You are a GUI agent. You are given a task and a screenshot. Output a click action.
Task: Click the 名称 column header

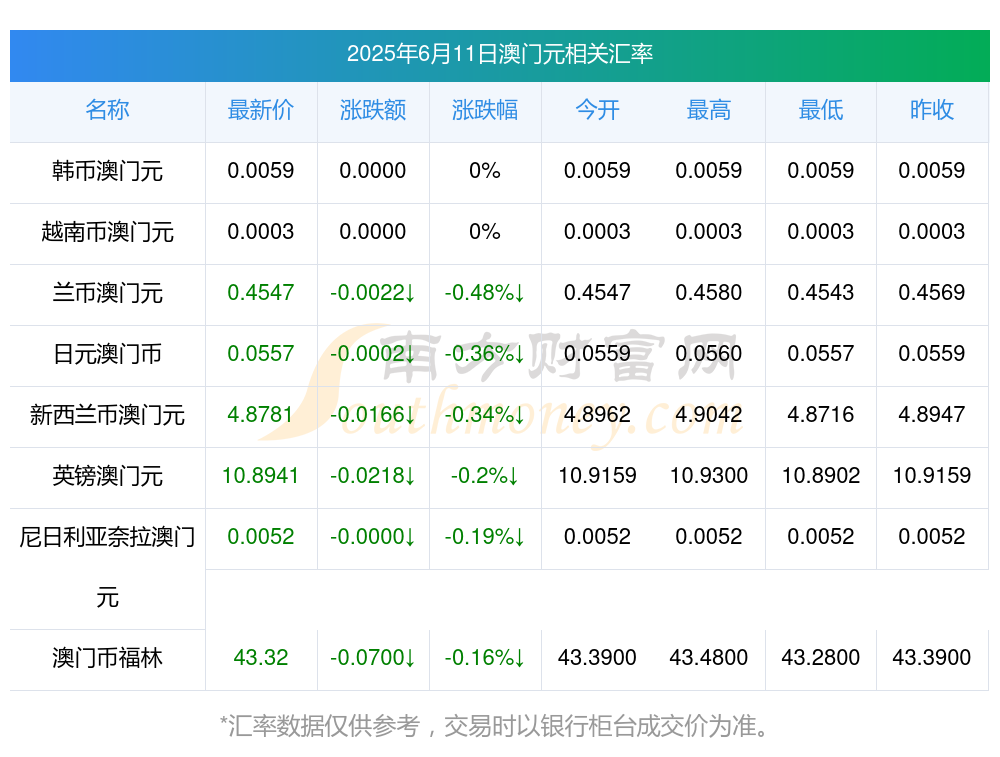(x=107, y=110)
